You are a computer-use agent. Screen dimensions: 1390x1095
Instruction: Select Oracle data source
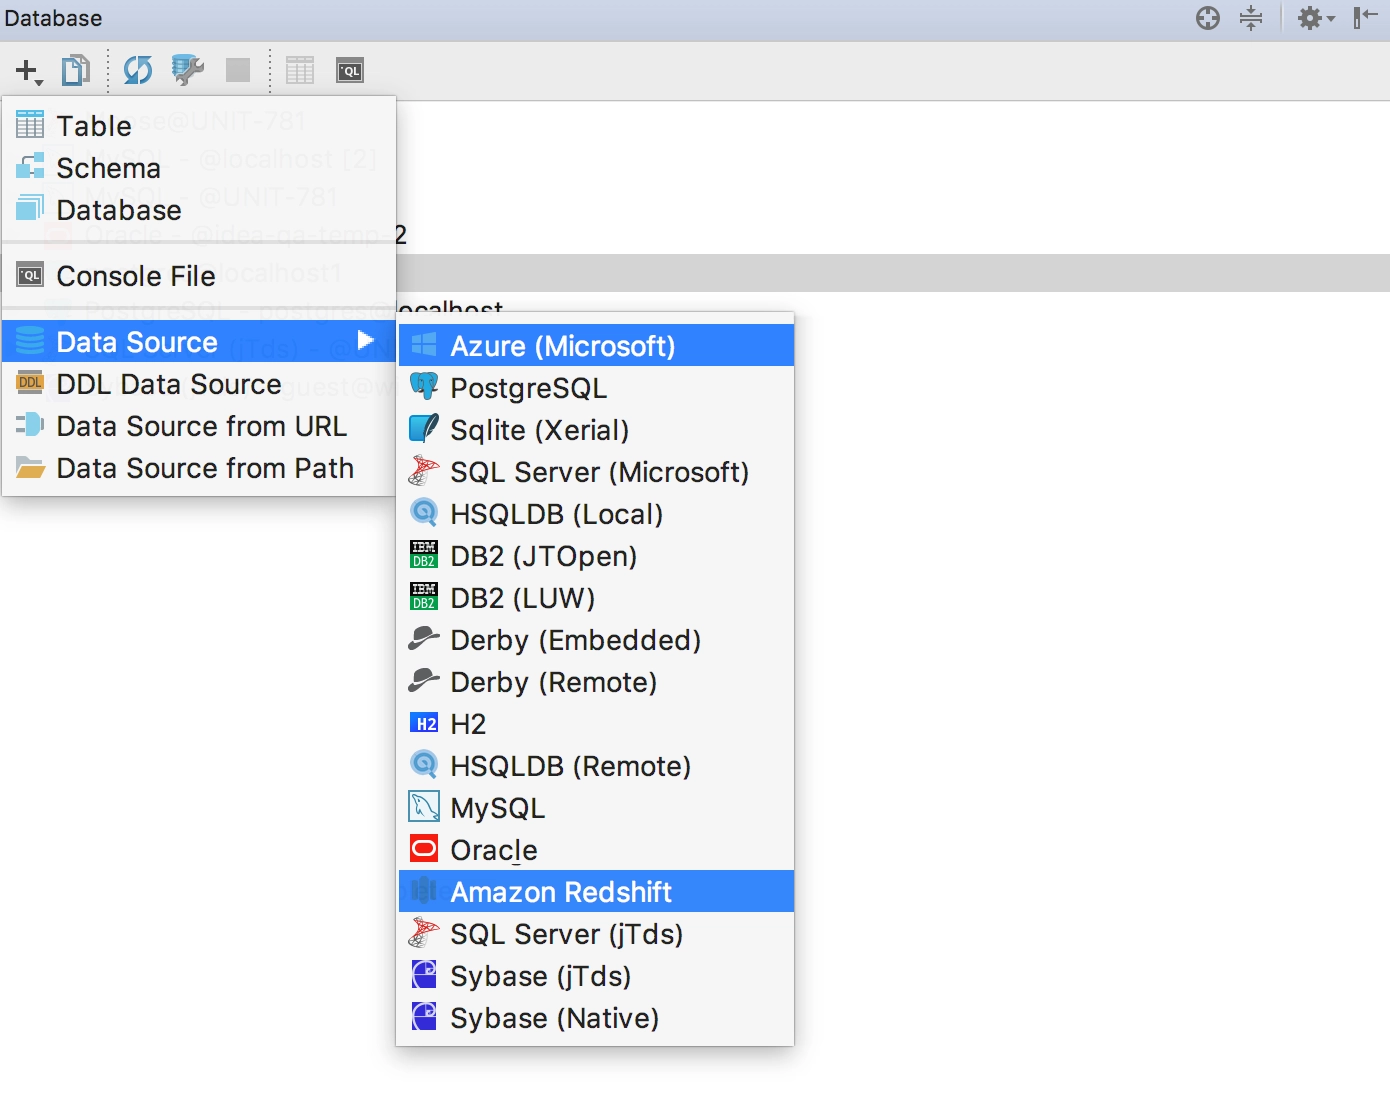point(596,850)
